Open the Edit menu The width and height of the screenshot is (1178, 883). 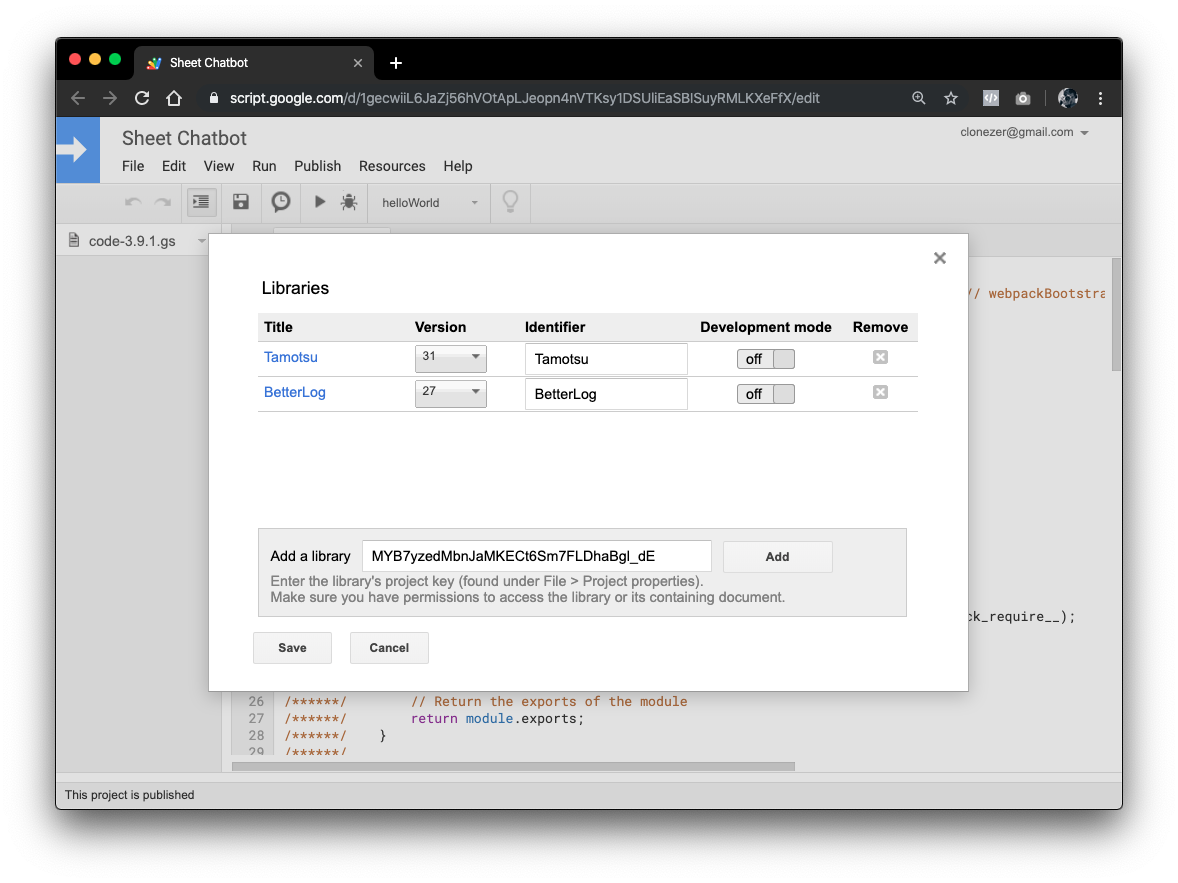coord(174,166)
